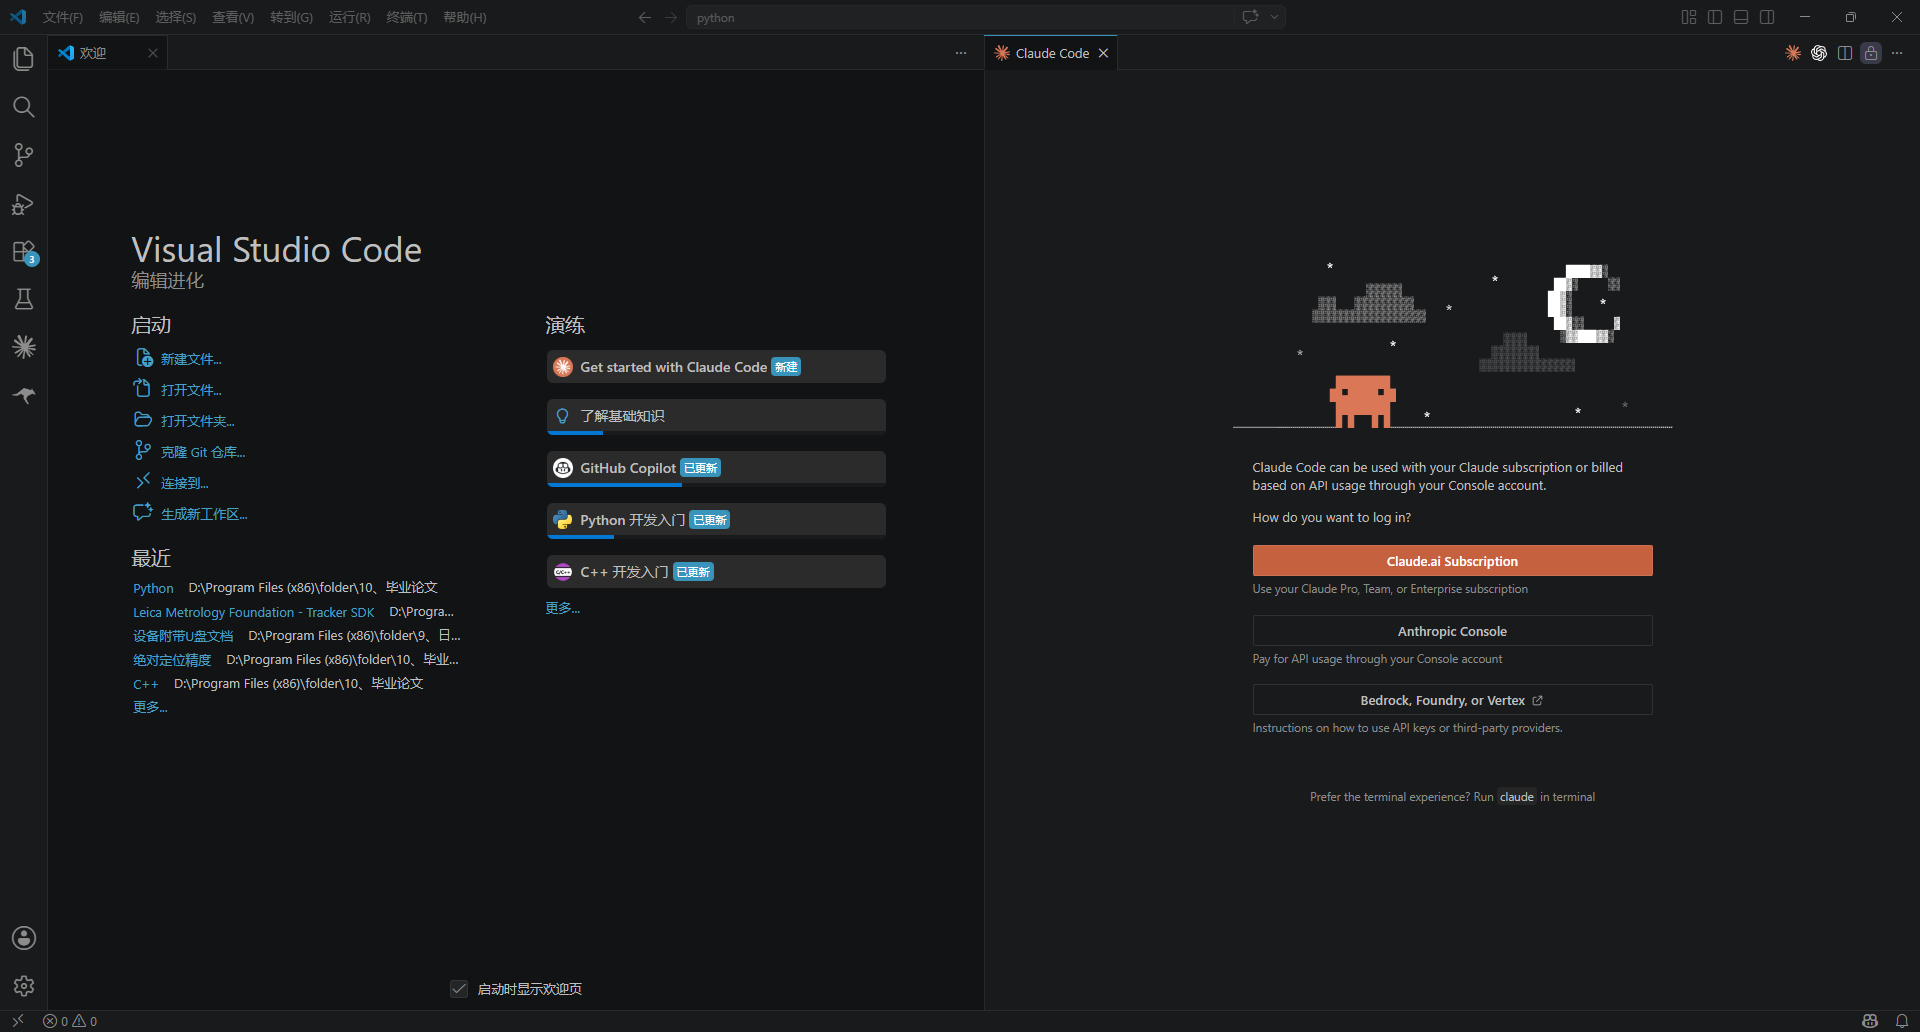Screen dimensions: 1920x1032
Task: Open the errors and warnings problems indicator
Action: click(70, 1021)
